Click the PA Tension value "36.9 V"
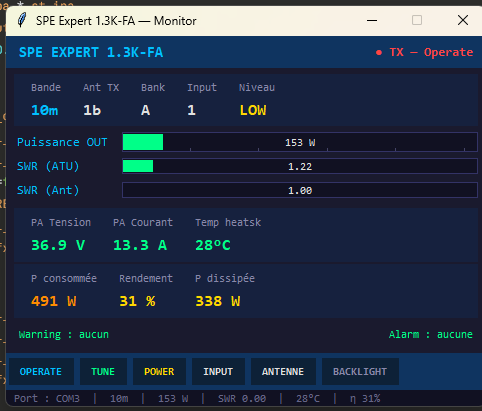482x411 pixels. coord(58,245)
